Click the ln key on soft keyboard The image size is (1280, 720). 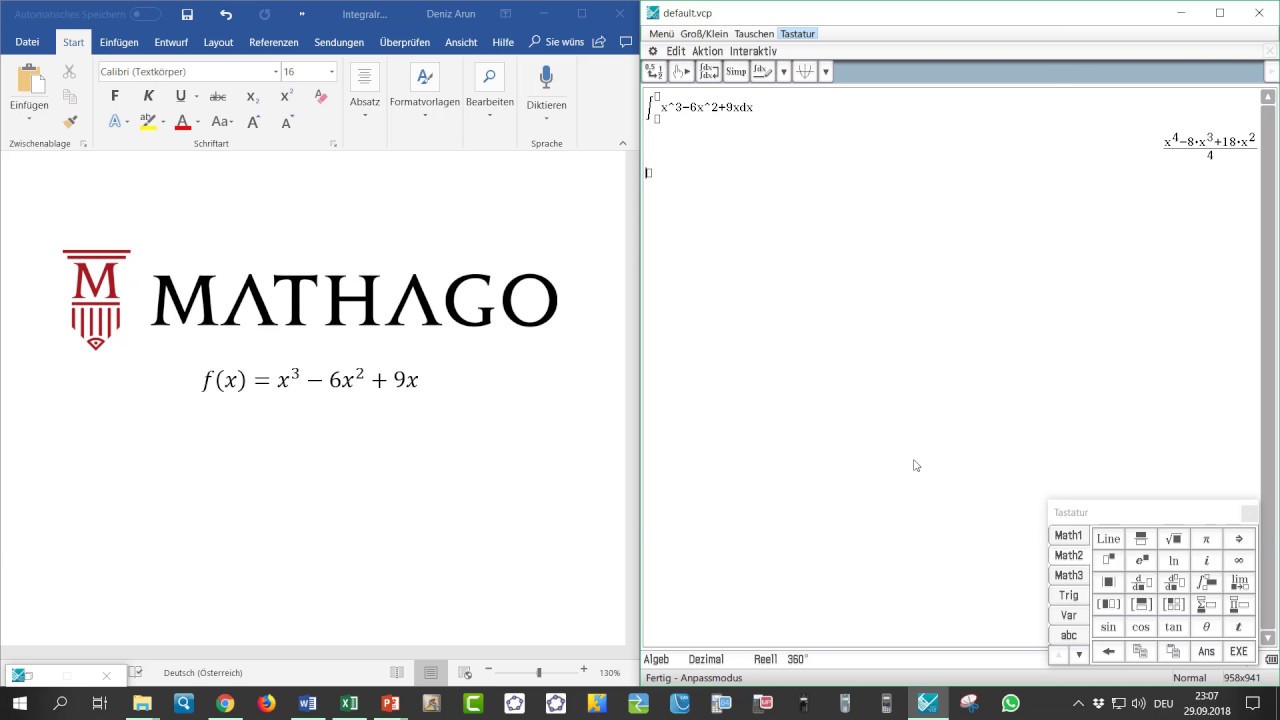pyautogui.click(x=1174, y=561)
